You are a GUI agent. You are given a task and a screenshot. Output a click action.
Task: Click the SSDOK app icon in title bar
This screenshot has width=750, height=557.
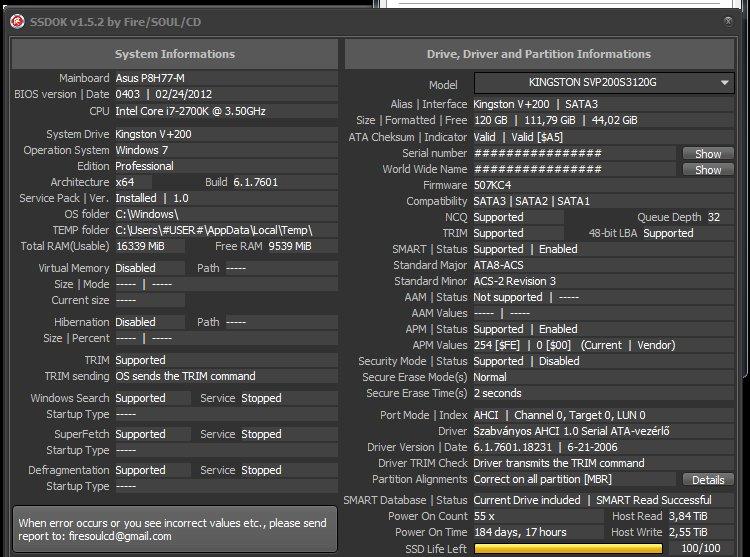(17, 22)
